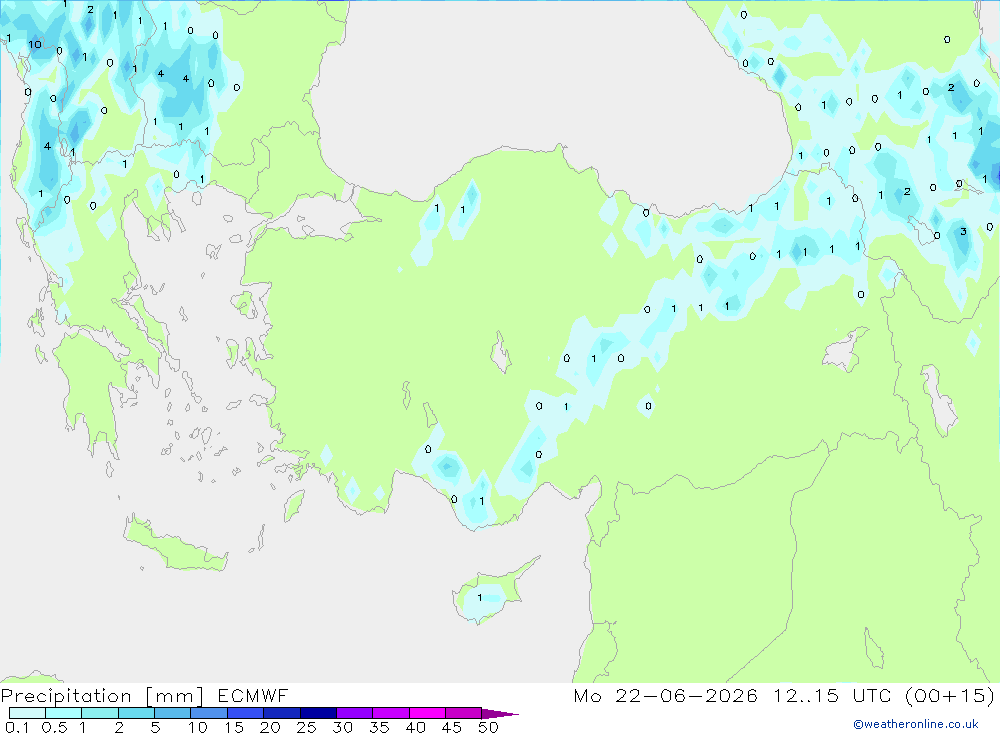Click the 25–30 mm navy legend swatch
The width and height of the screenshot is (1000, 733).
[x=318, y=713]
